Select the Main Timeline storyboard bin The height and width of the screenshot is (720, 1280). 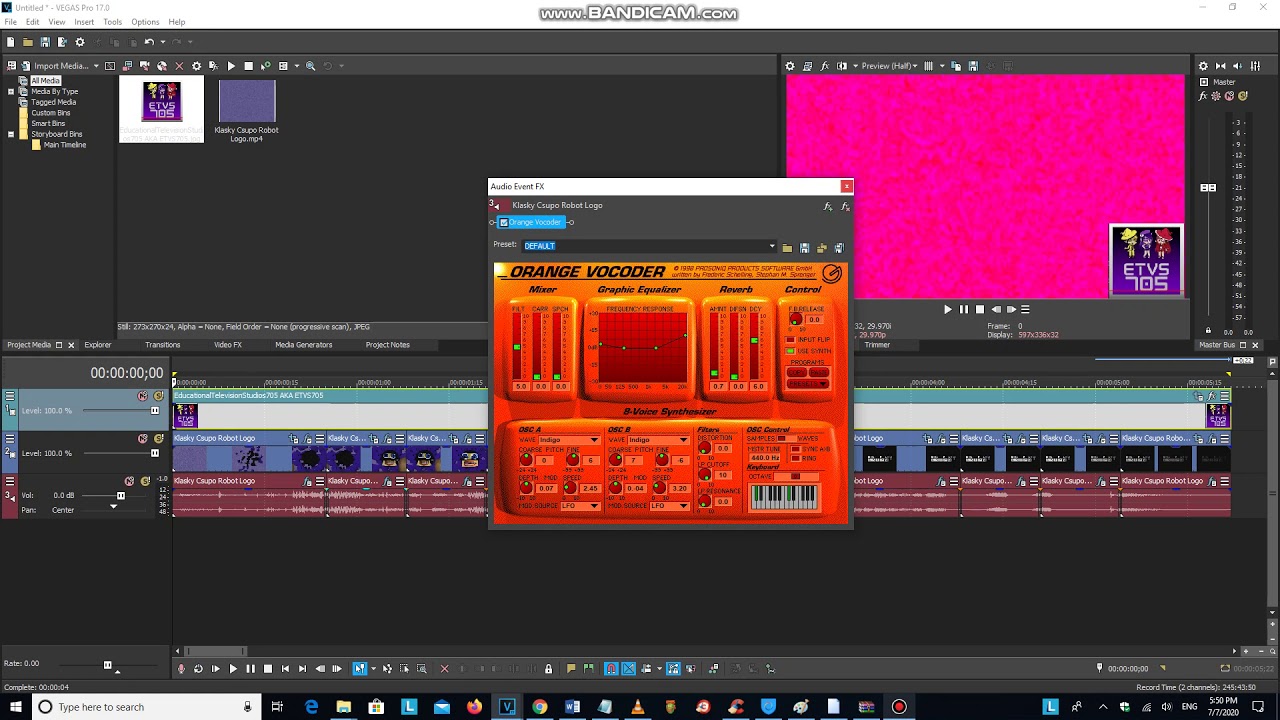(x=65, y=145)
